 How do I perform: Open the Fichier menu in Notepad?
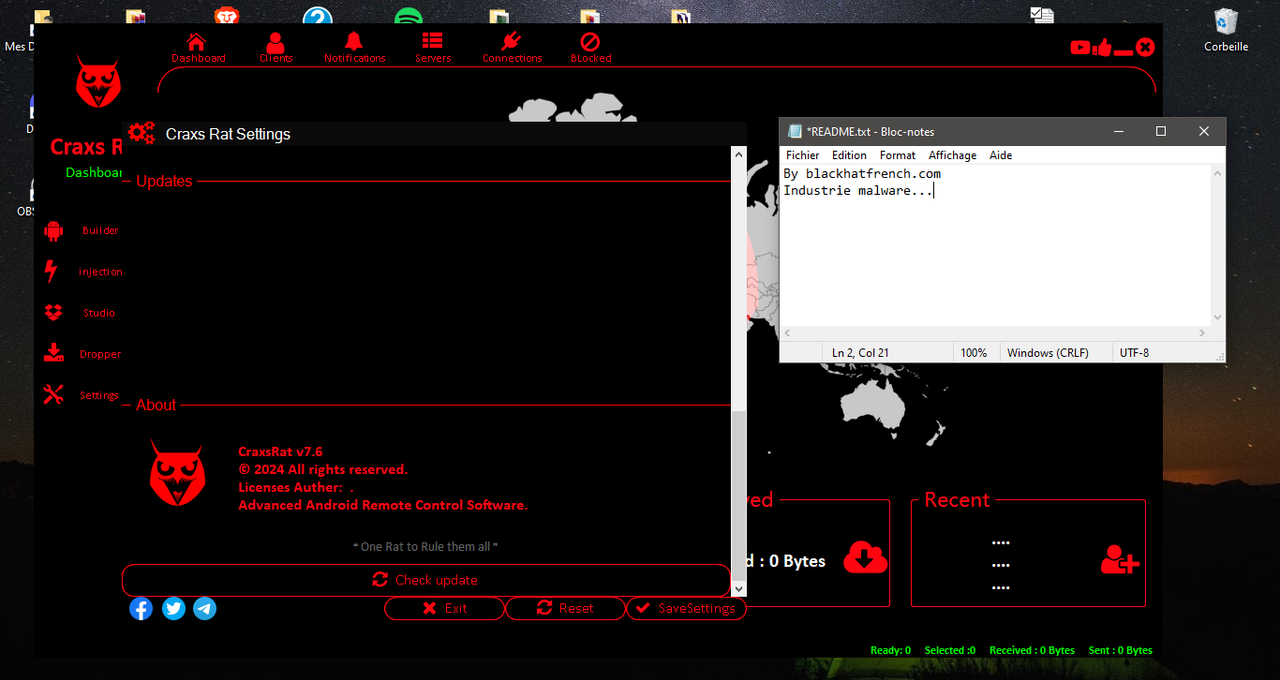(x=802, y=155)
